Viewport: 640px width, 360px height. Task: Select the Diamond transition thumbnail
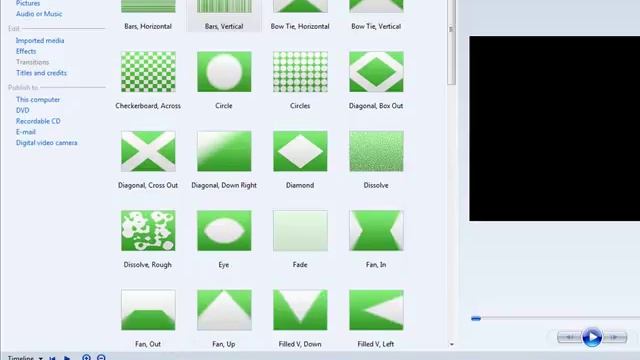click(300, 151)
